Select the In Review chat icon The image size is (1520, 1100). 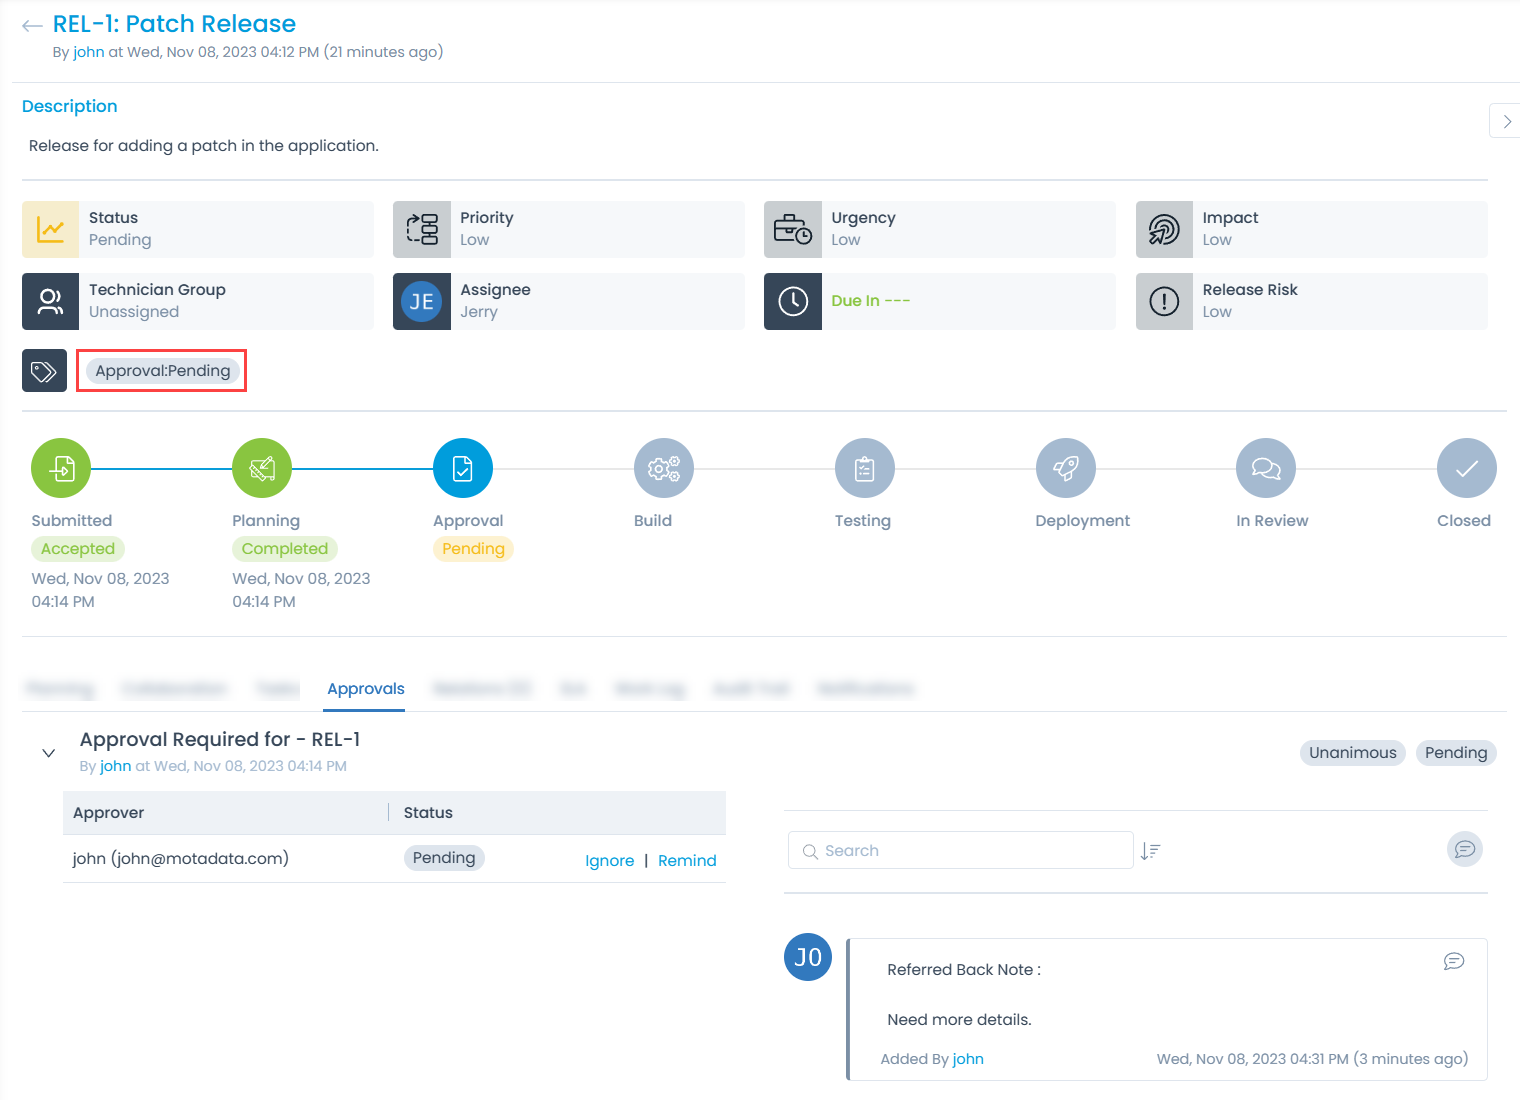1266,468
